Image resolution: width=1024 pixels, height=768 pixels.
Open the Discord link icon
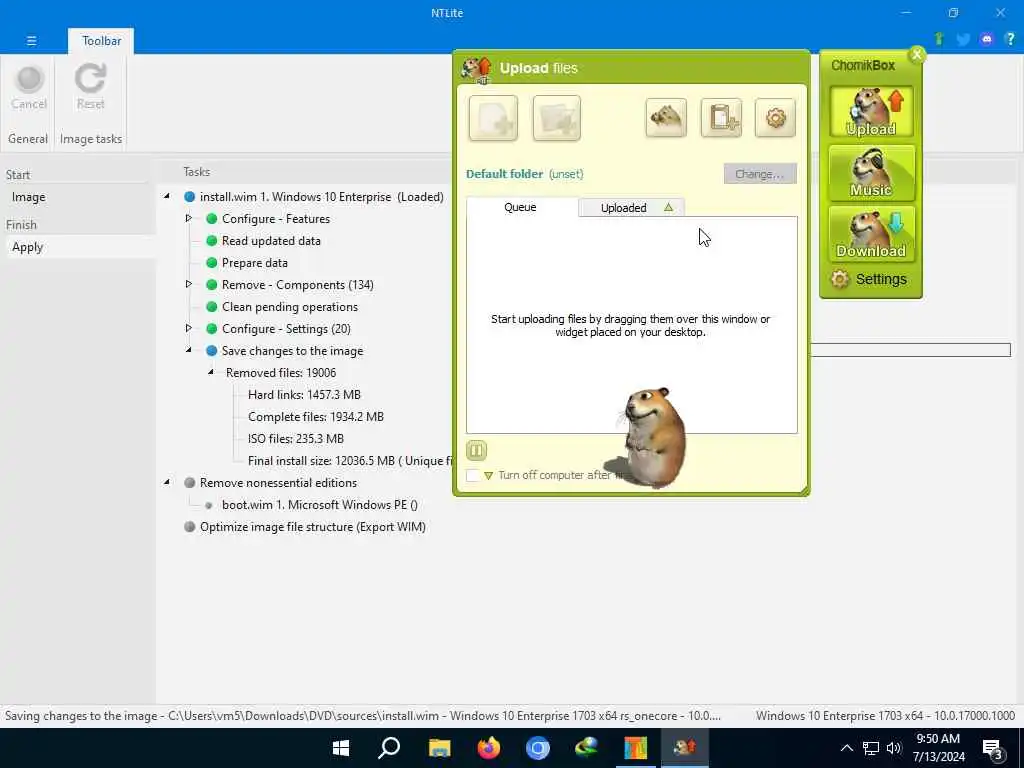coord(987,39)
